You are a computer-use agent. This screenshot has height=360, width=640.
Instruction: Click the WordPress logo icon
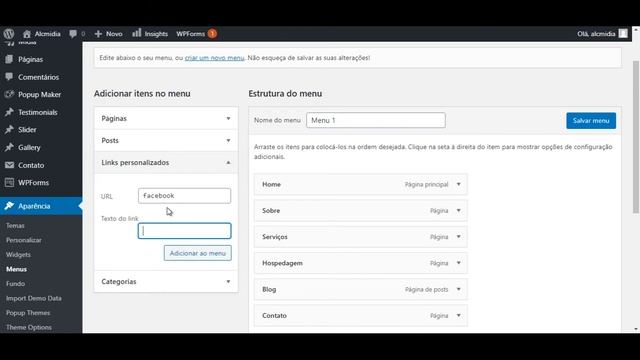click(9, 33)
